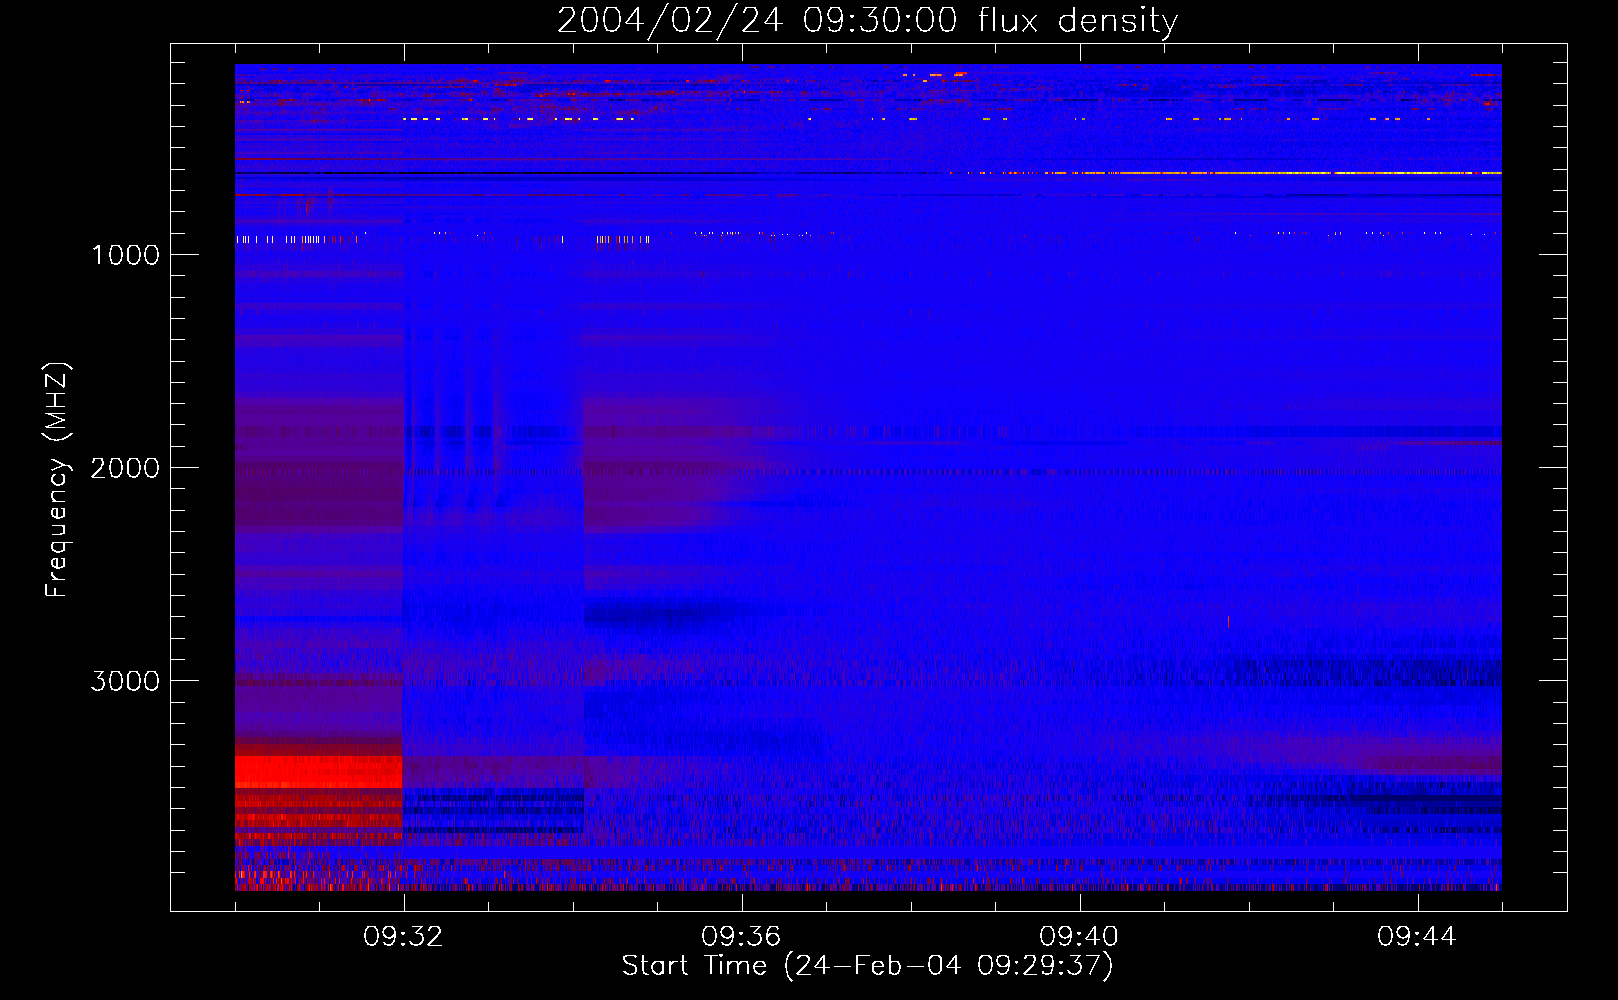Click the bright red burst region of spectrogram
Image resolution: width=1618 pixels, height=1000 pixels.
coord(318,772)
